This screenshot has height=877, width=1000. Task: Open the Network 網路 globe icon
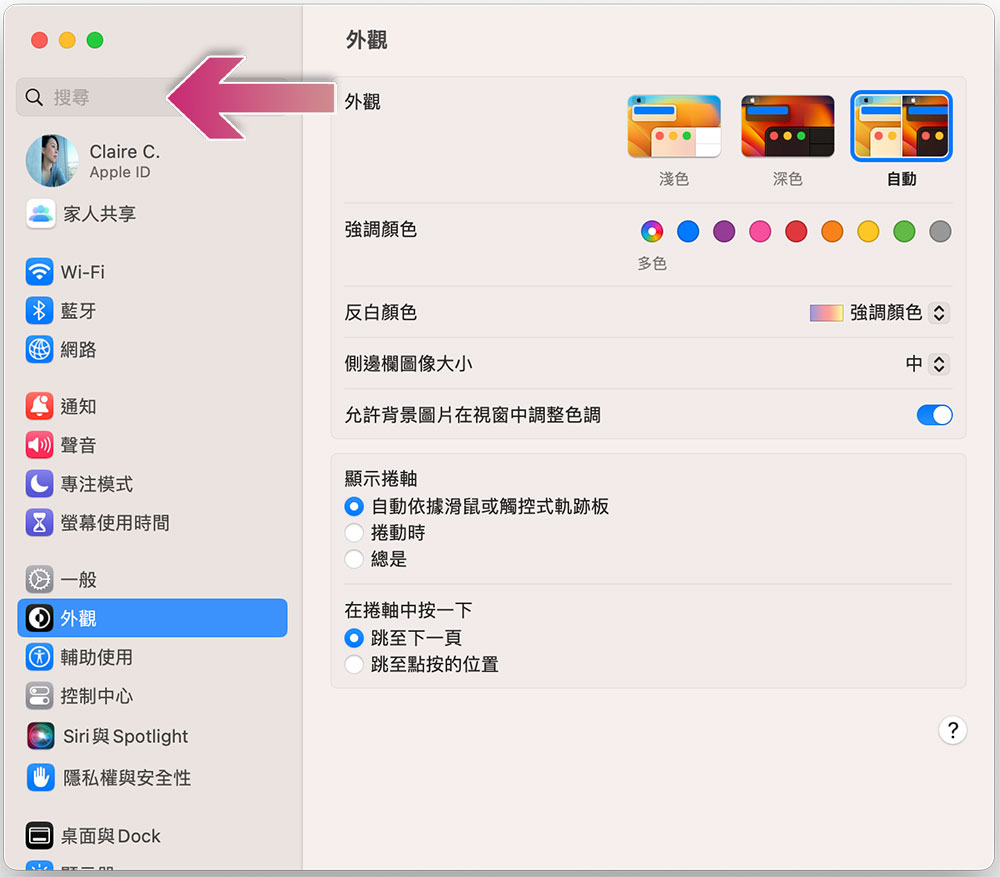point(40,350)
